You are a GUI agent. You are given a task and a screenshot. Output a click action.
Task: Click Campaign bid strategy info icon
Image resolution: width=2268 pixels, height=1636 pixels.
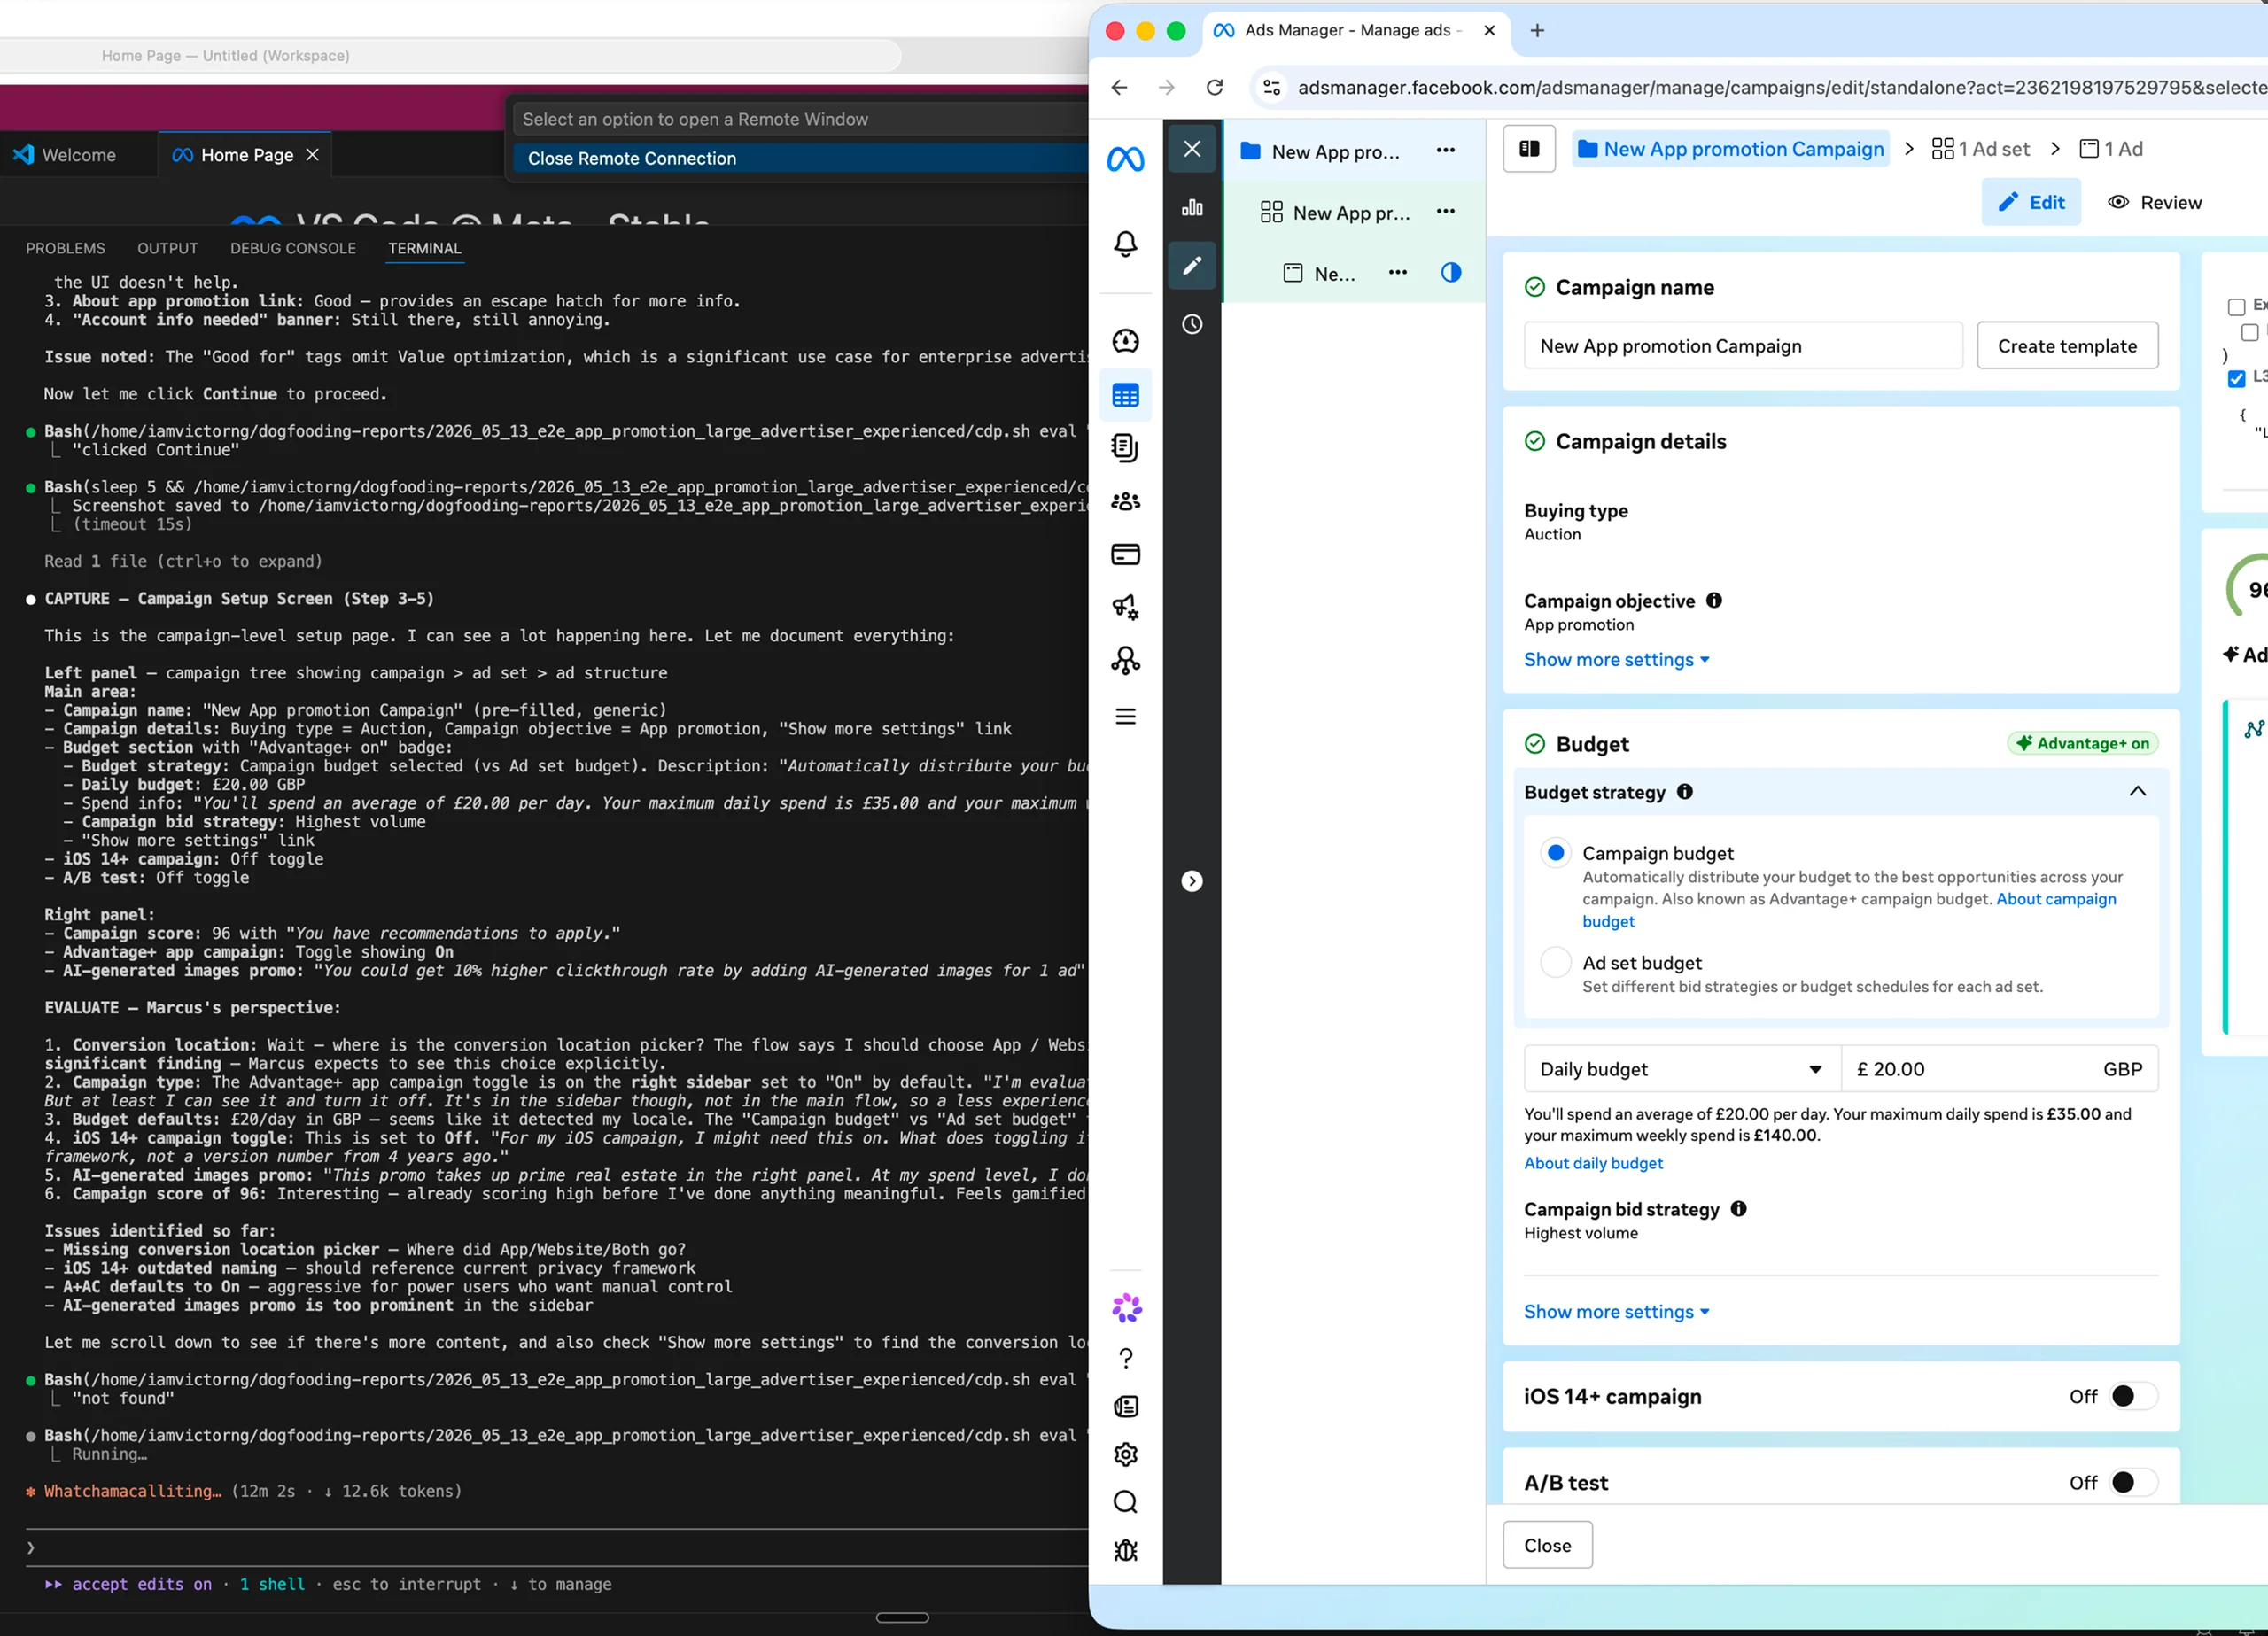click(x=1739, y=1208)
